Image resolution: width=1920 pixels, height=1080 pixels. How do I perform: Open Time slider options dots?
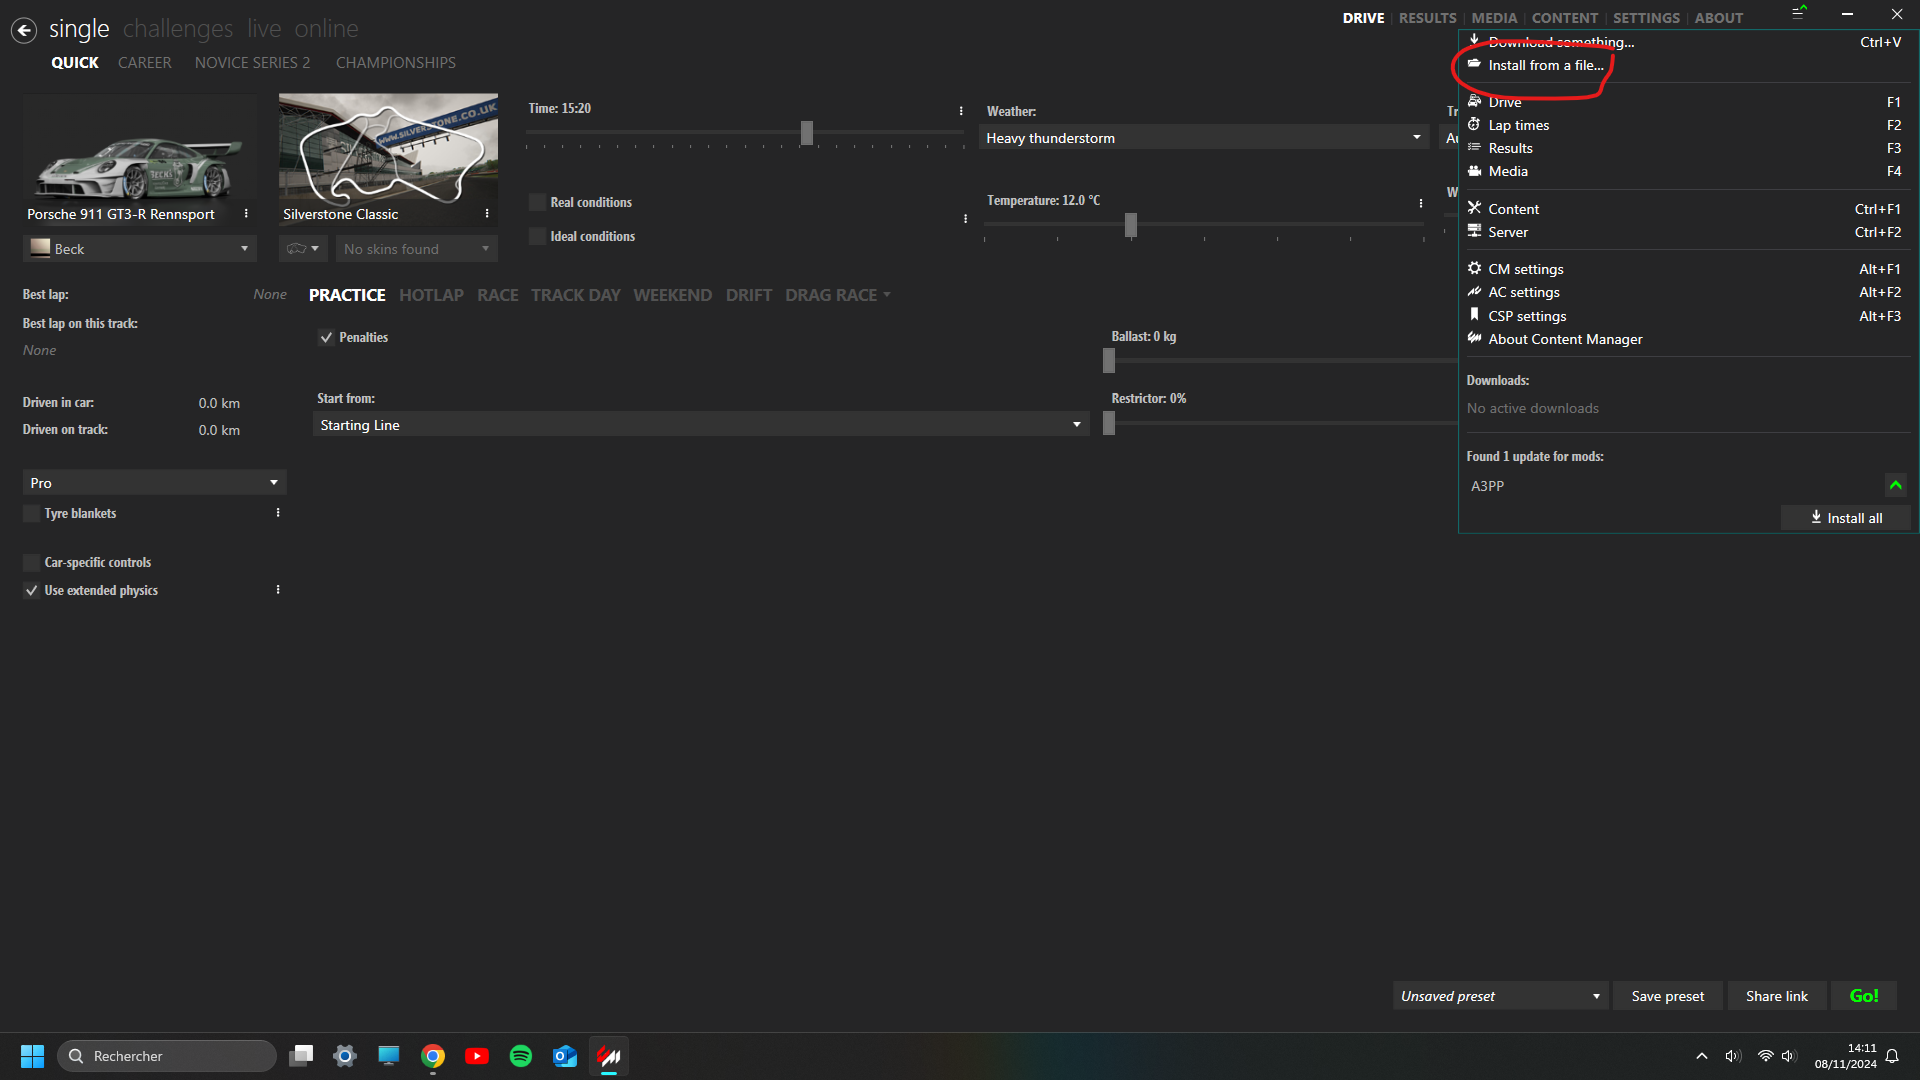(x=961, y=111)
